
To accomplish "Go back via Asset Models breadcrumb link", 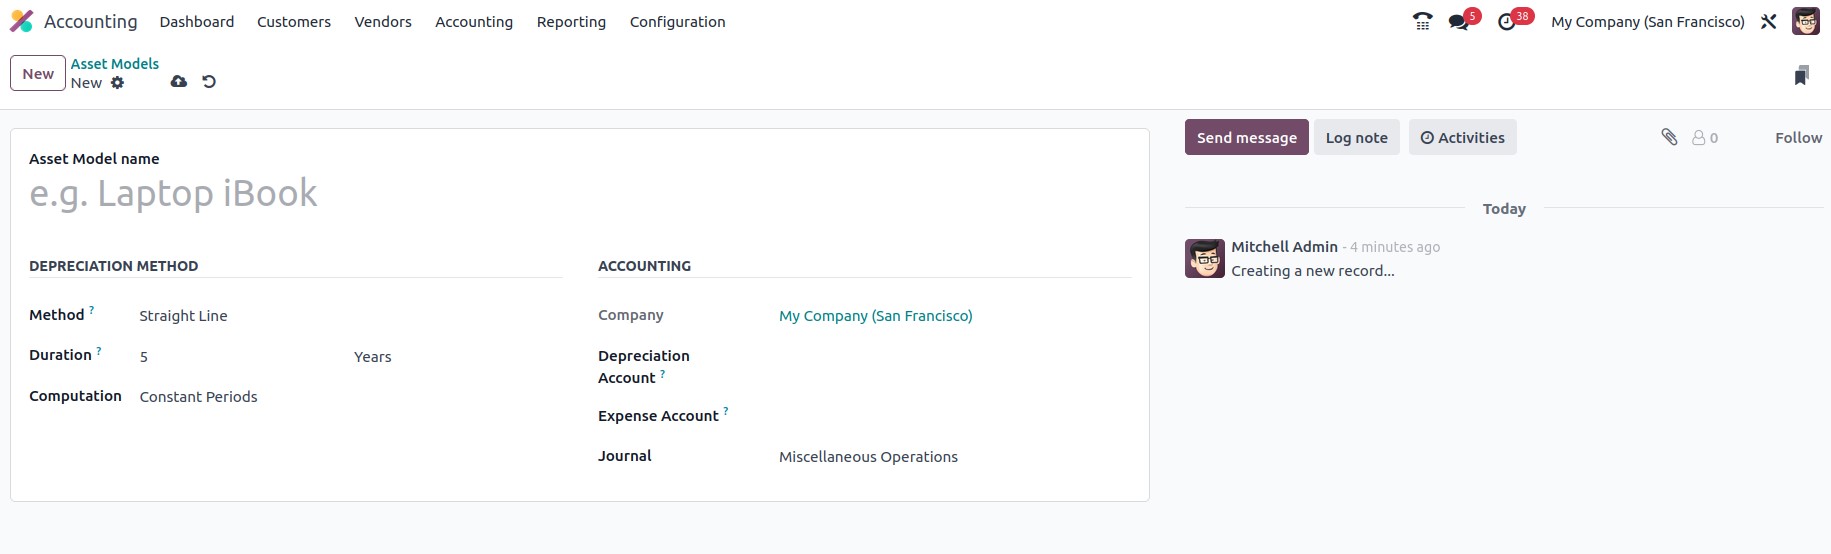I will click(x=115, y=63).
